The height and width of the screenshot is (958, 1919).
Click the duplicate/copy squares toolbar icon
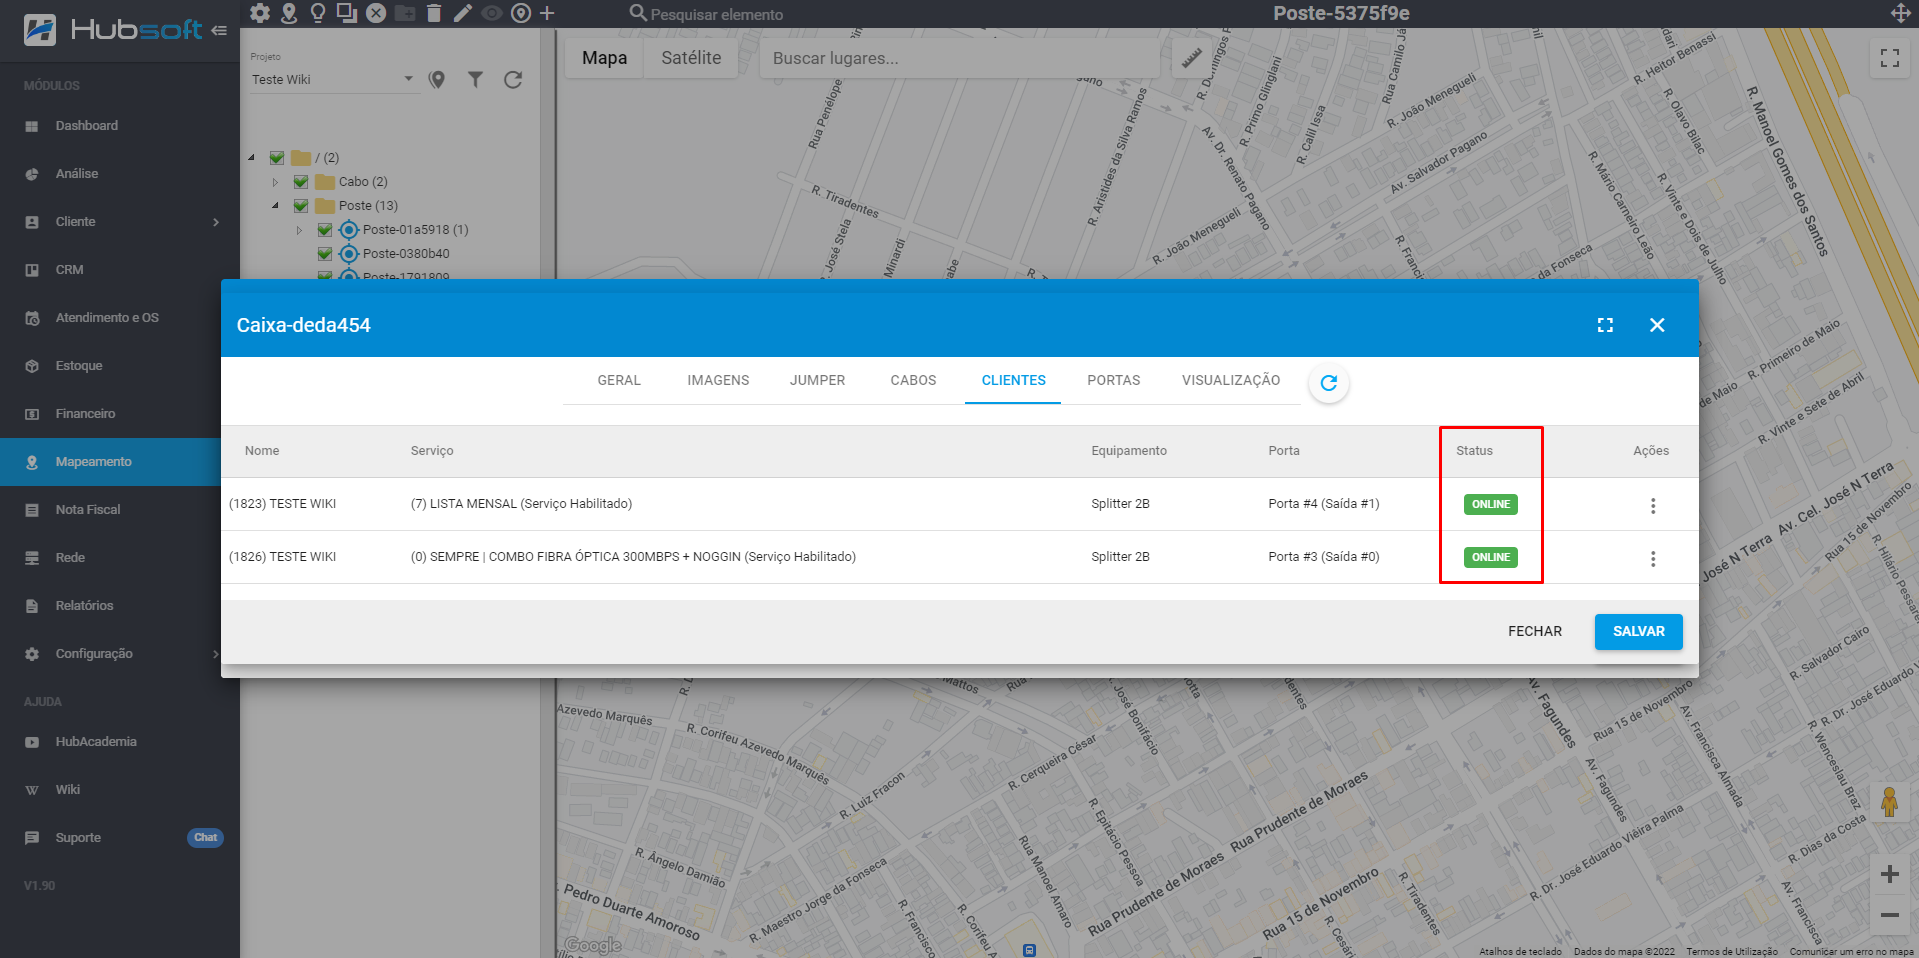click(347, 13)
